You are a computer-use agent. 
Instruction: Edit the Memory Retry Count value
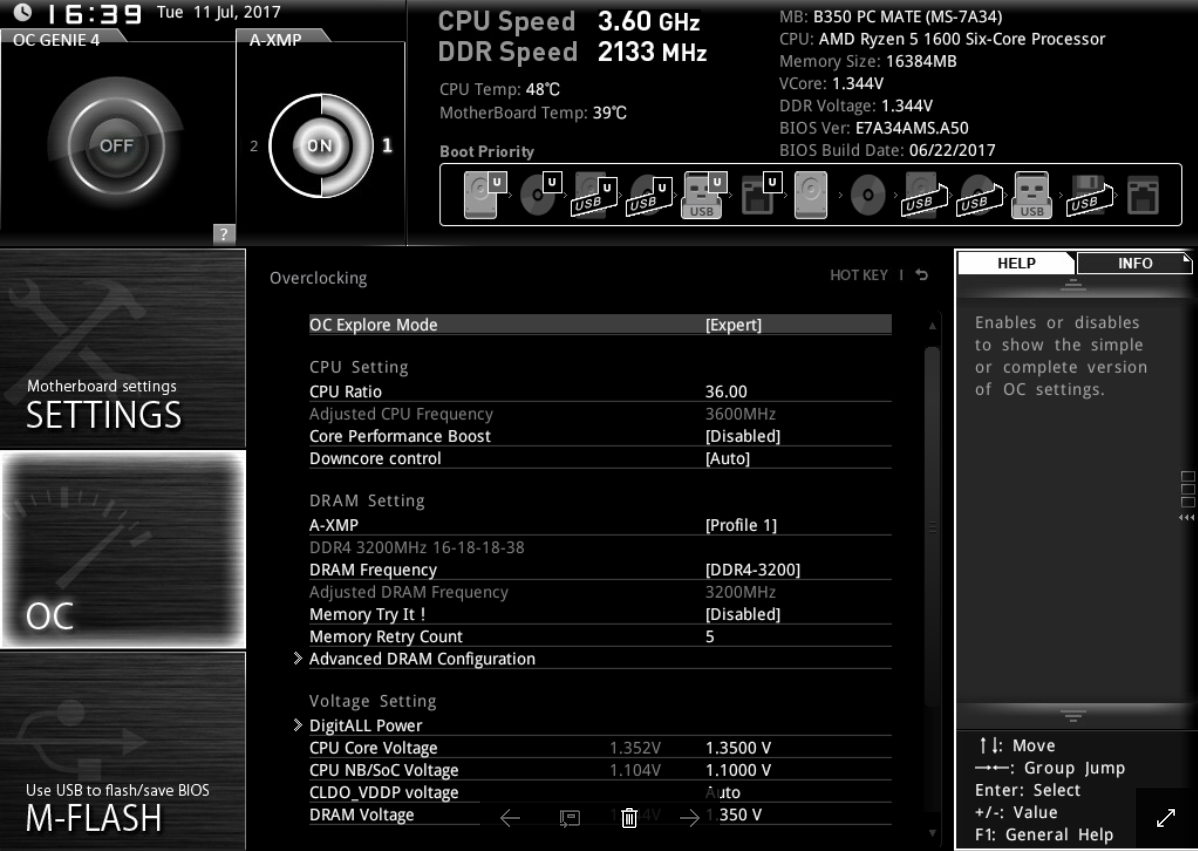point(600,636)
